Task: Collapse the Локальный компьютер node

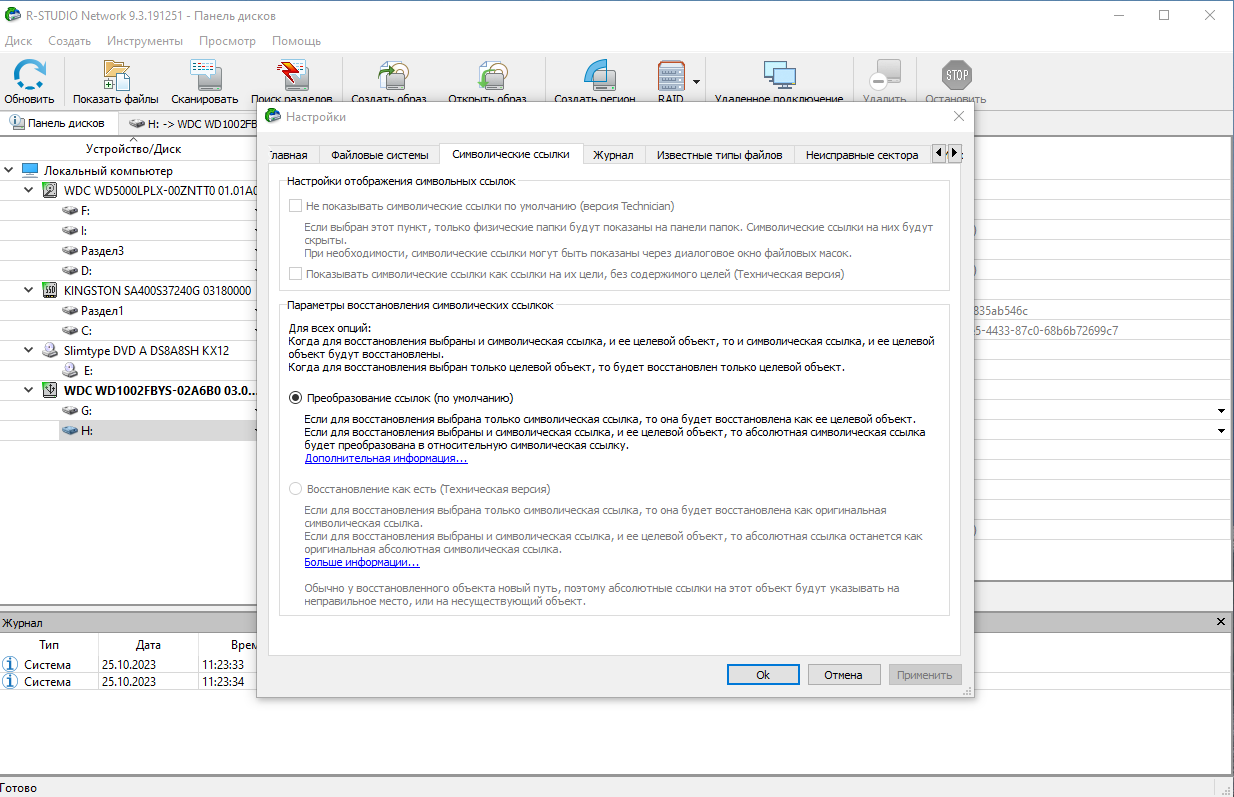Action: (8, 170)
